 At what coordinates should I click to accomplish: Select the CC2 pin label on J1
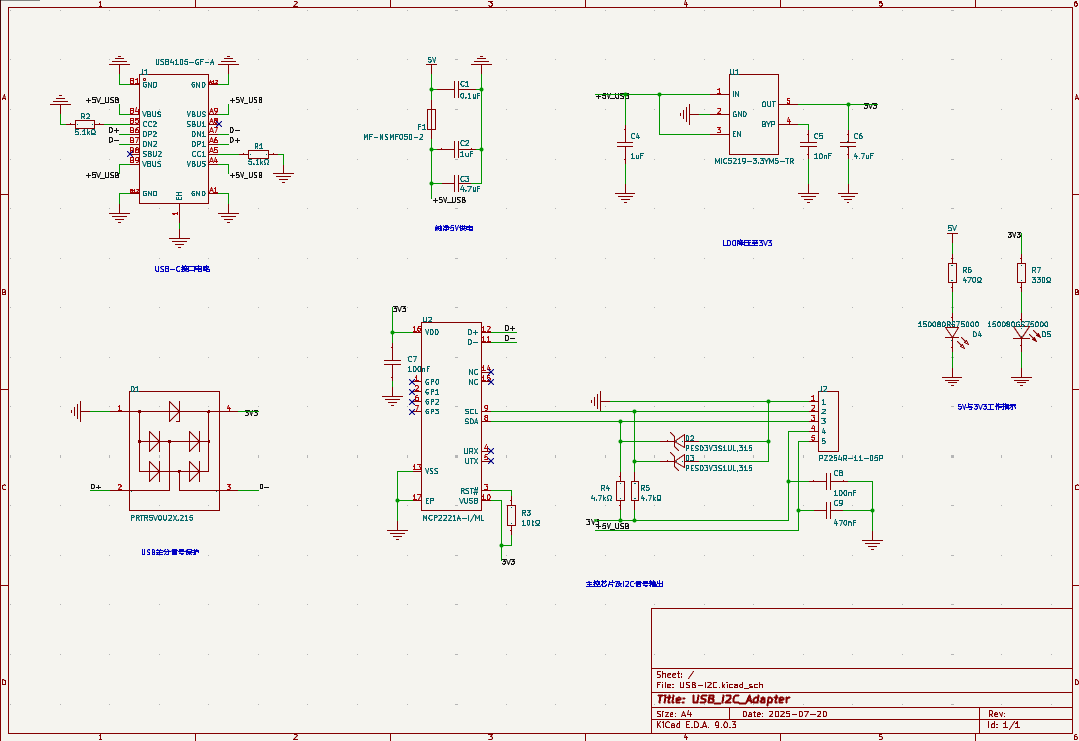point(150,125)
